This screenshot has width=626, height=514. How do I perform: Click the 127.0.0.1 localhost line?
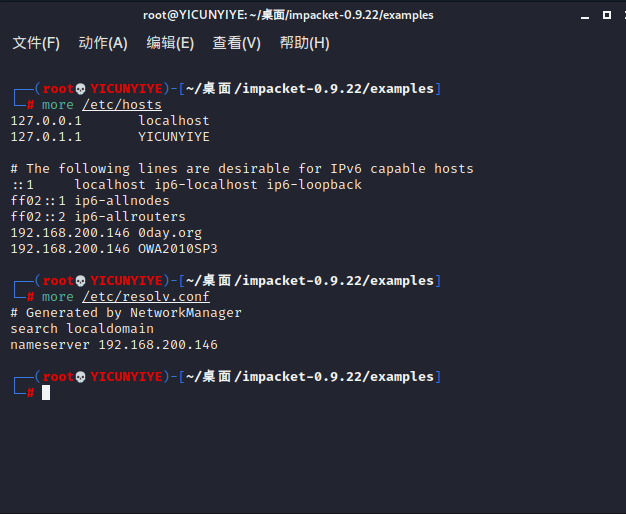click(110, 121)
